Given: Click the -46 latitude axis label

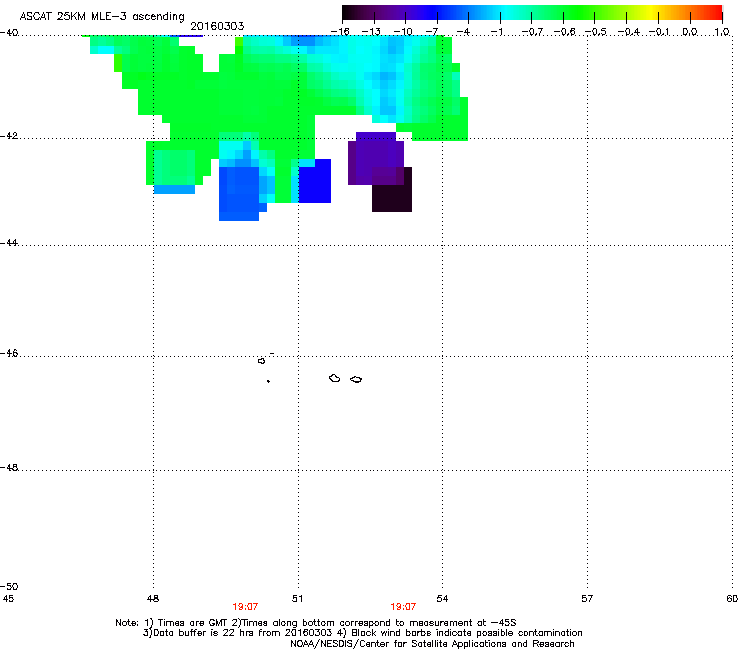Looking at the screenshot, I should tap(9, 354).
